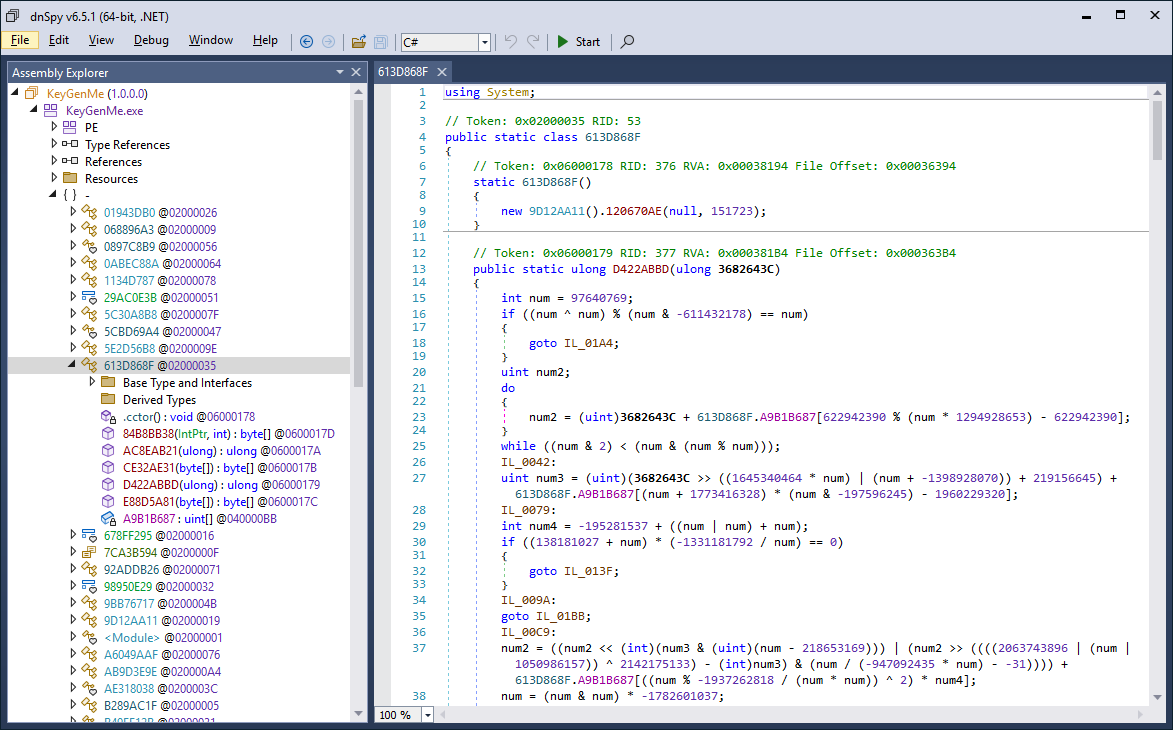1173x730 pixels.
Task: Click the Assembly Explorer vertical scrollbar
Action: click(x=358, y=240)
